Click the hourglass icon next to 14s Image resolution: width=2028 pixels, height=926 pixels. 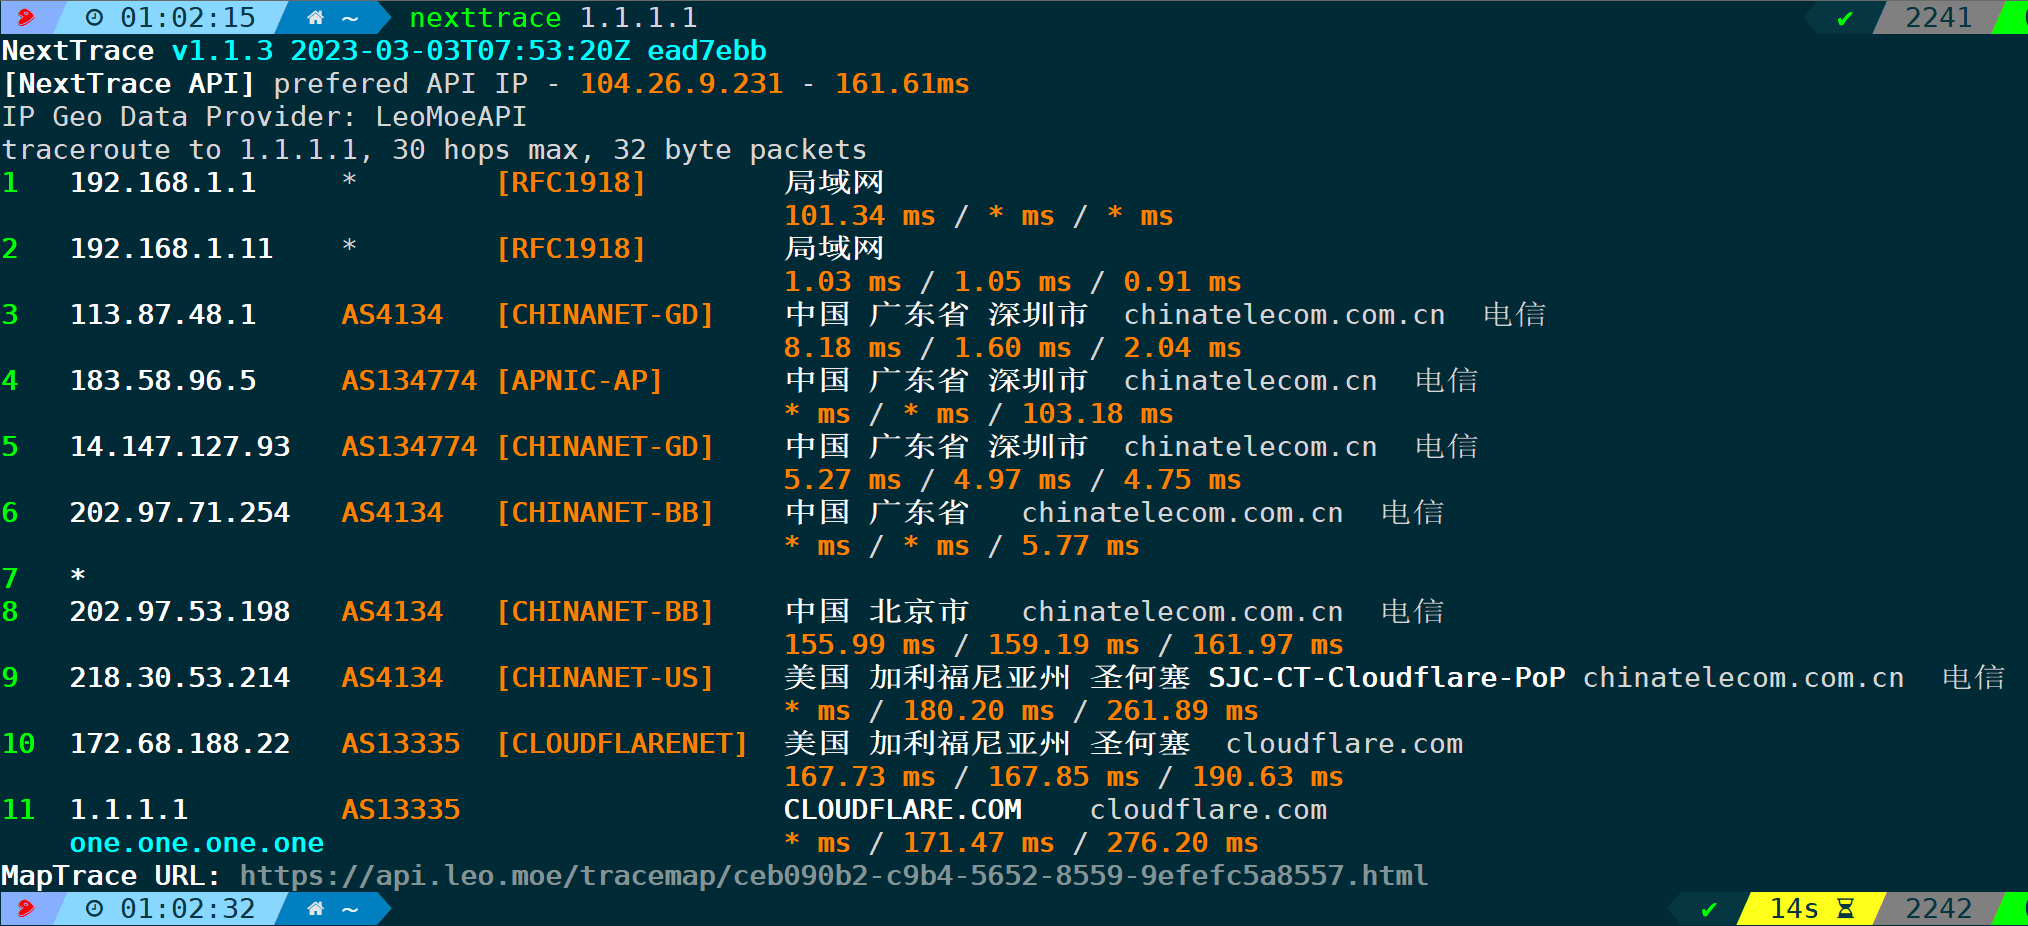1845,908
